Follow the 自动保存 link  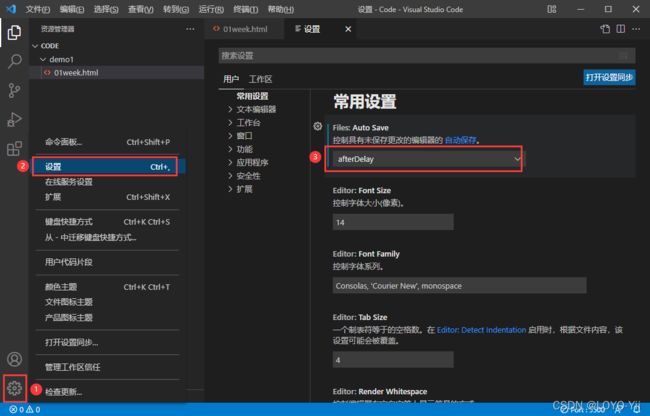tap(460, 140)
